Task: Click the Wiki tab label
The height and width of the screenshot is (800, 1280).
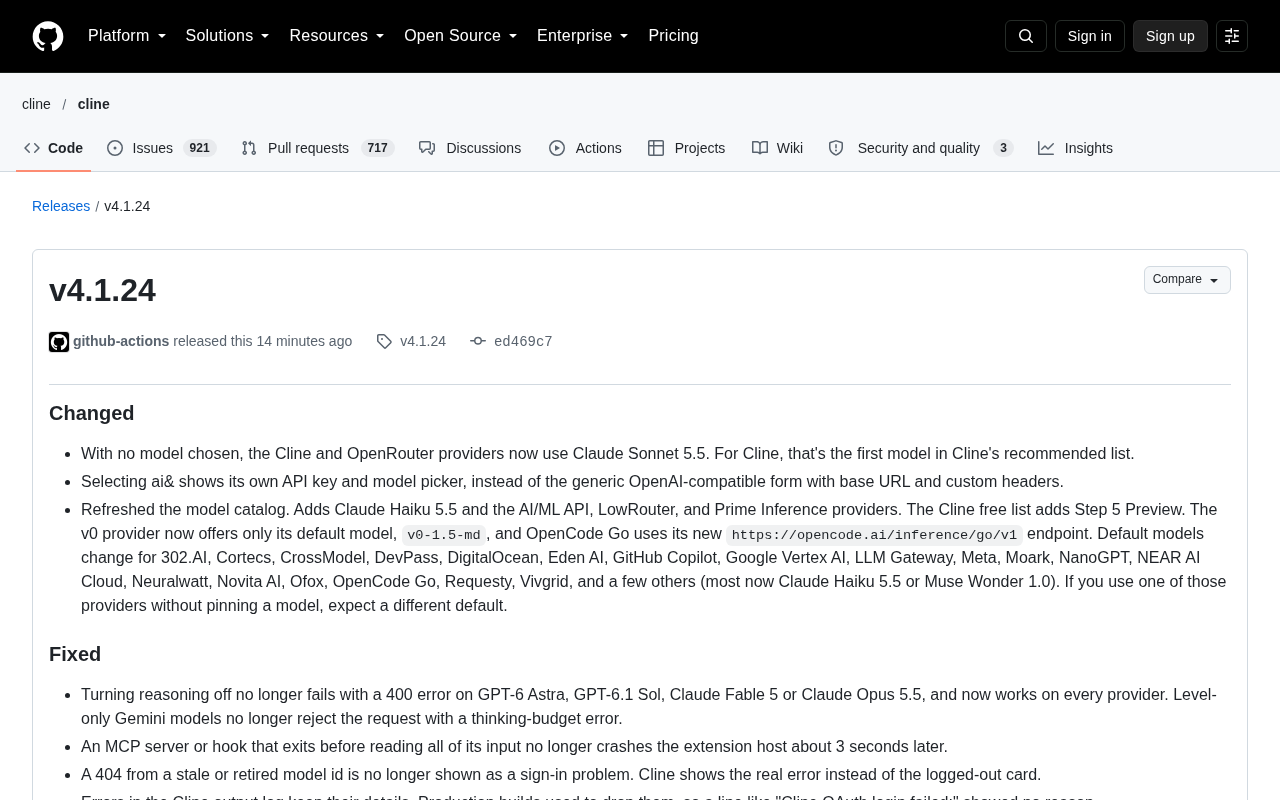Action: pyautogui.click(x=790, y=148)
